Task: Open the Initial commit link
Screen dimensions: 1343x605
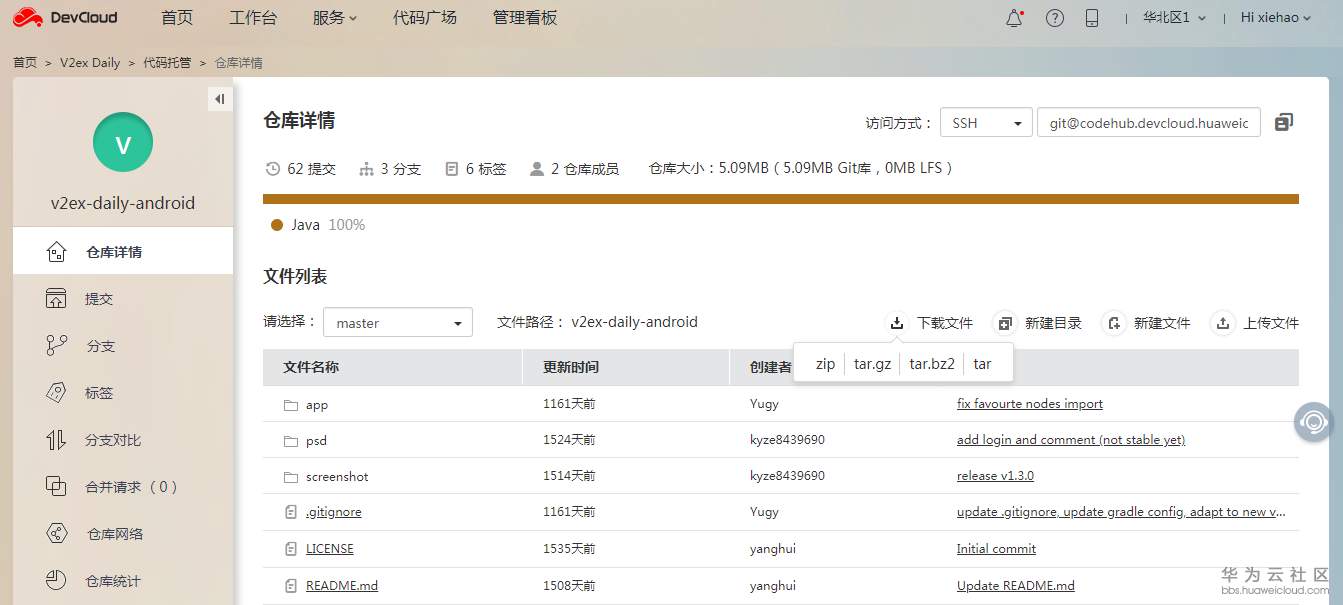Action: (996, 548)
